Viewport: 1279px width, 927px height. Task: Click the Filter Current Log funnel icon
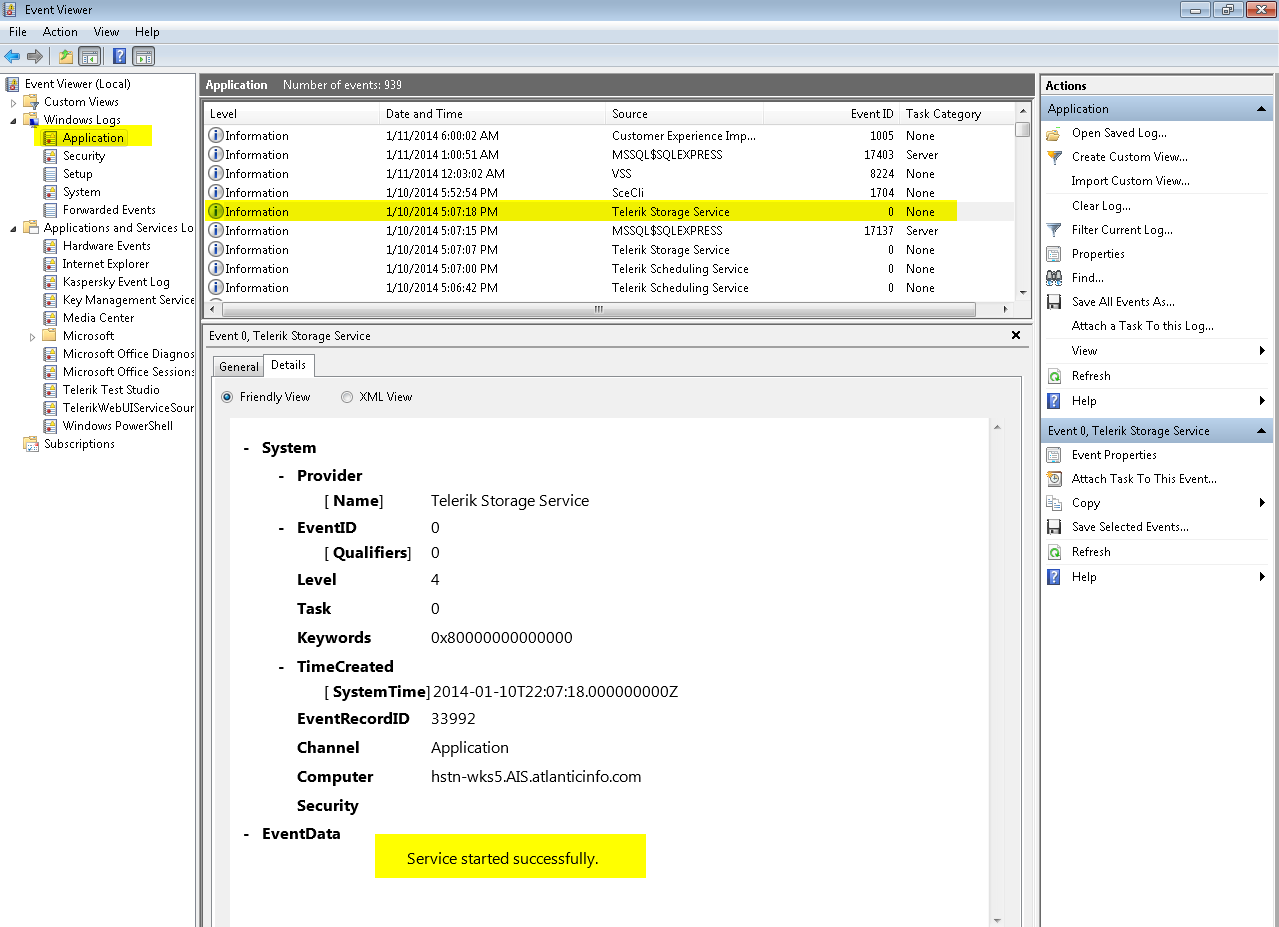click(1054, 230)
